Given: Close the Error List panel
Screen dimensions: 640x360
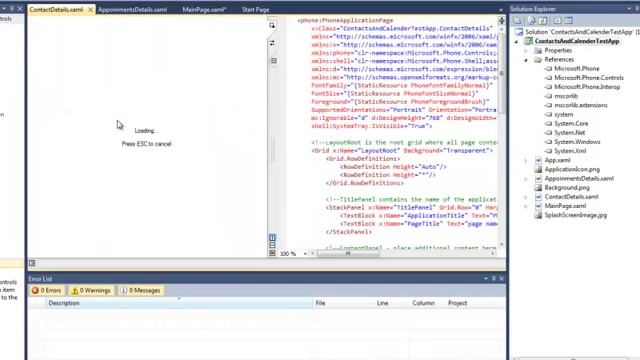Looking at the screenshot, I should point(502,278).
